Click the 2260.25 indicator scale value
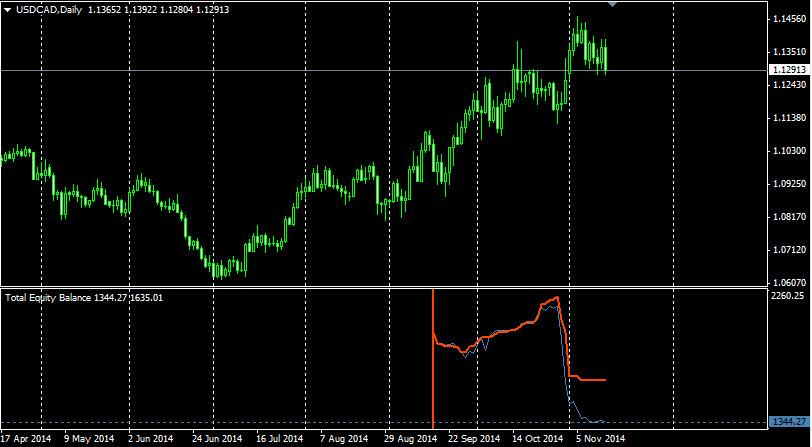 click(x=788, y=296)
